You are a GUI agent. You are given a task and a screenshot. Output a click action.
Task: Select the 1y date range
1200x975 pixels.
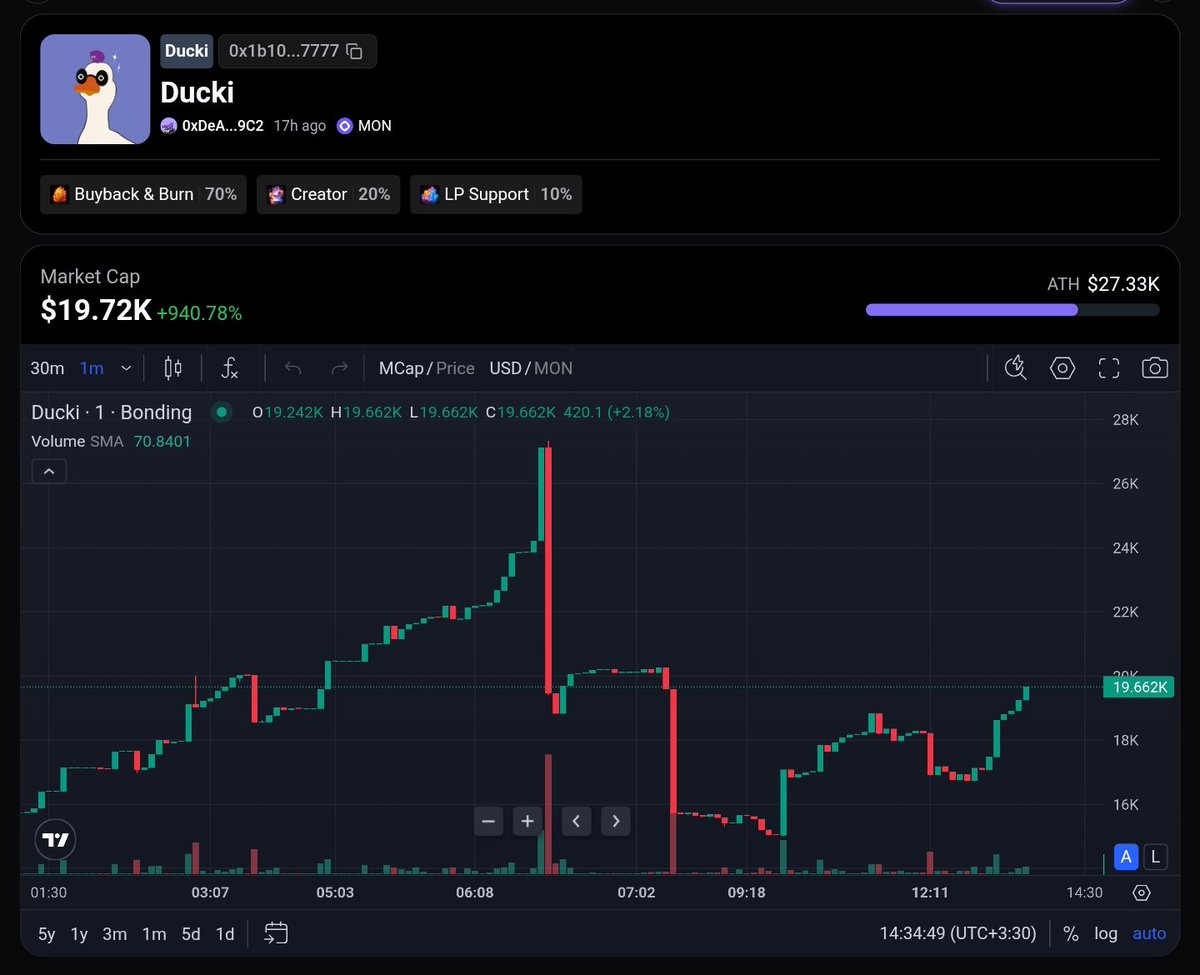[x=79, y=934]
